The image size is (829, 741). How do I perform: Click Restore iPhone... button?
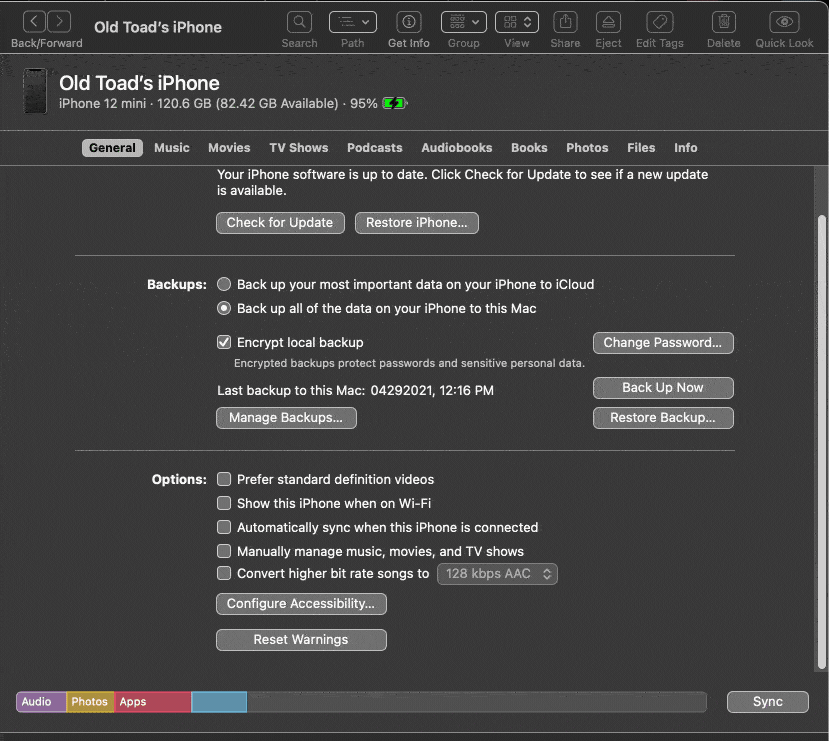click(417, 223)
